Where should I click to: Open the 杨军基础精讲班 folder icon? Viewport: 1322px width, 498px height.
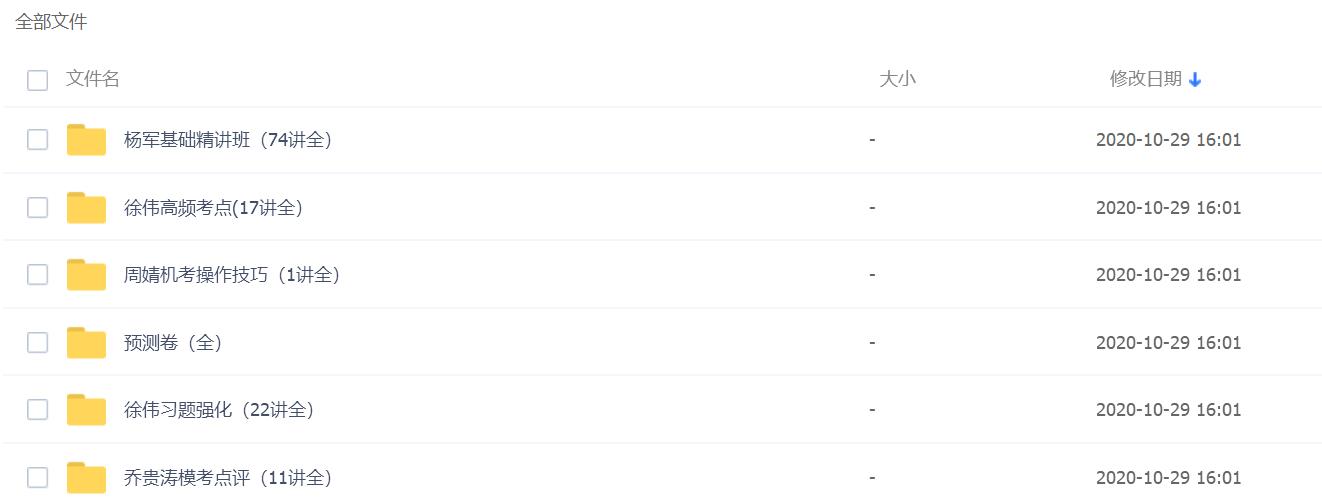pos(87,140)
